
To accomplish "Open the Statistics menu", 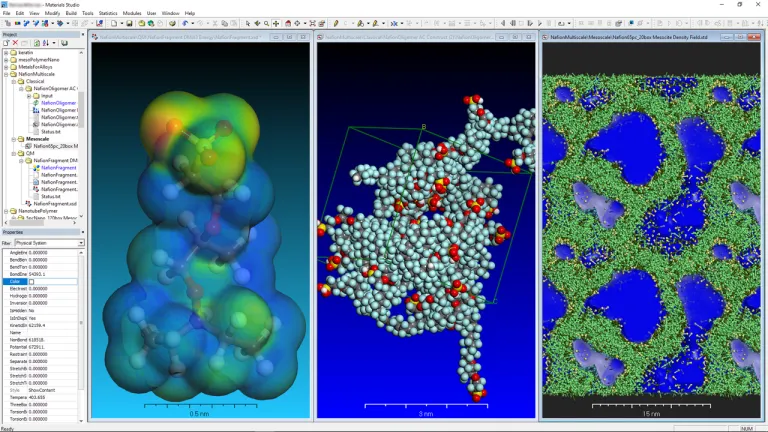I will [x=108, y=13].
